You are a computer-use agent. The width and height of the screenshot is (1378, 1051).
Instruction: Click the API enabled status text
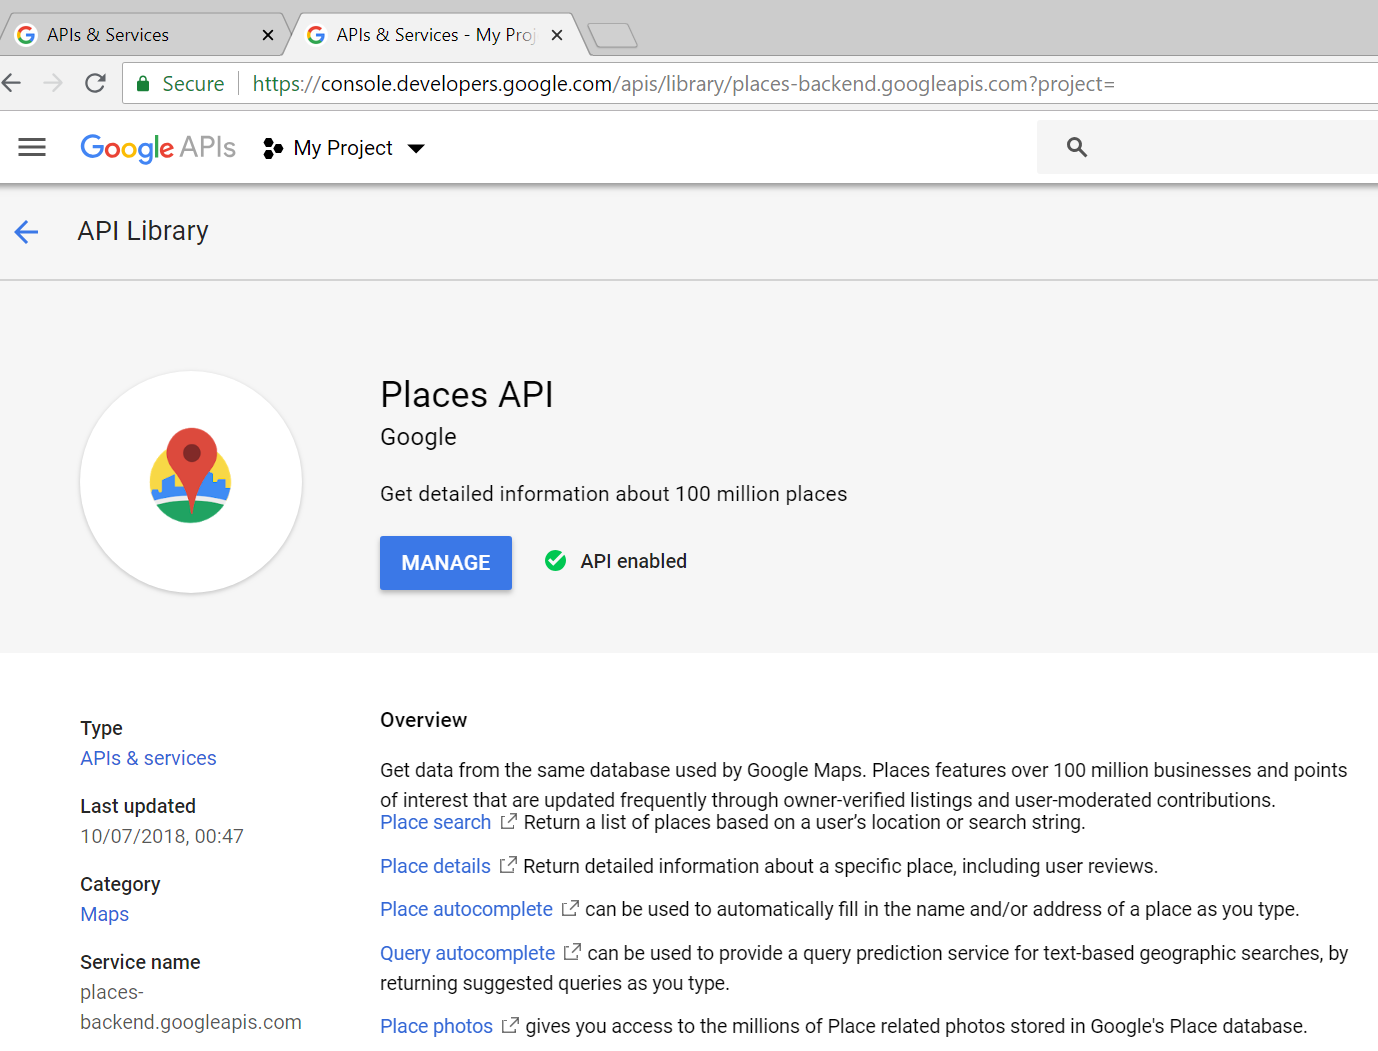tap(633, 561)
